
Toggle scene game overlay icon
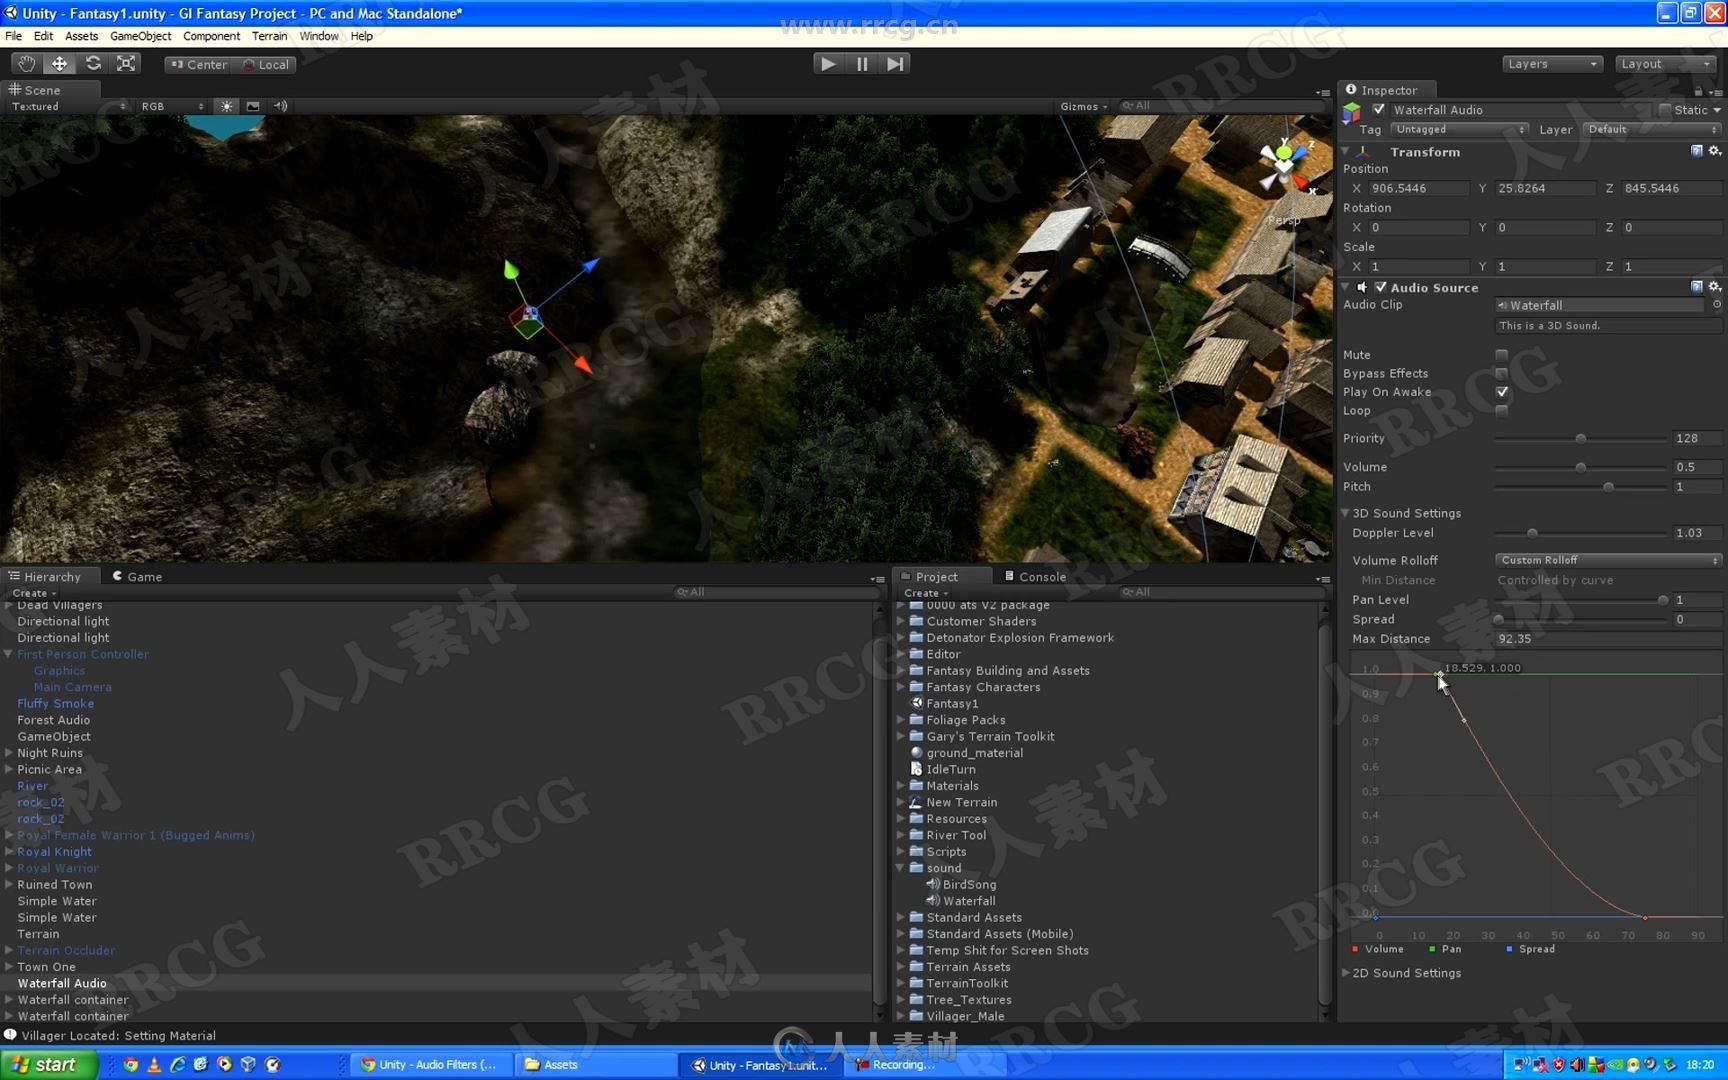point(253,106)
